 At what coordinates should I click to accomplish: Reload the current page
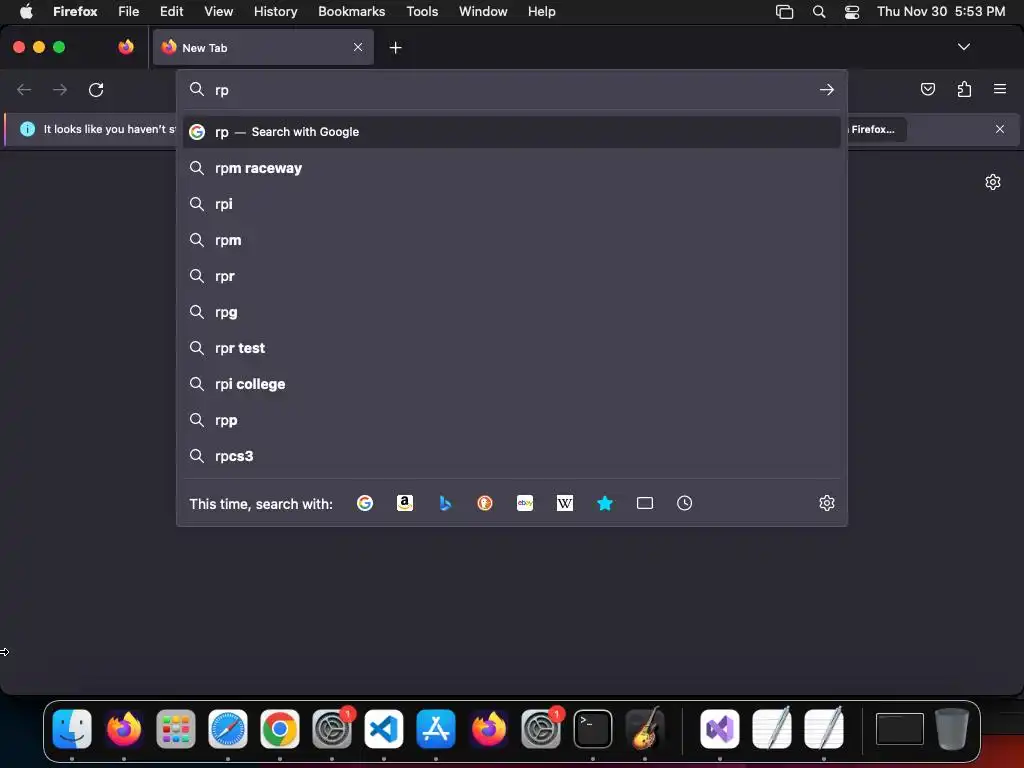96,89
